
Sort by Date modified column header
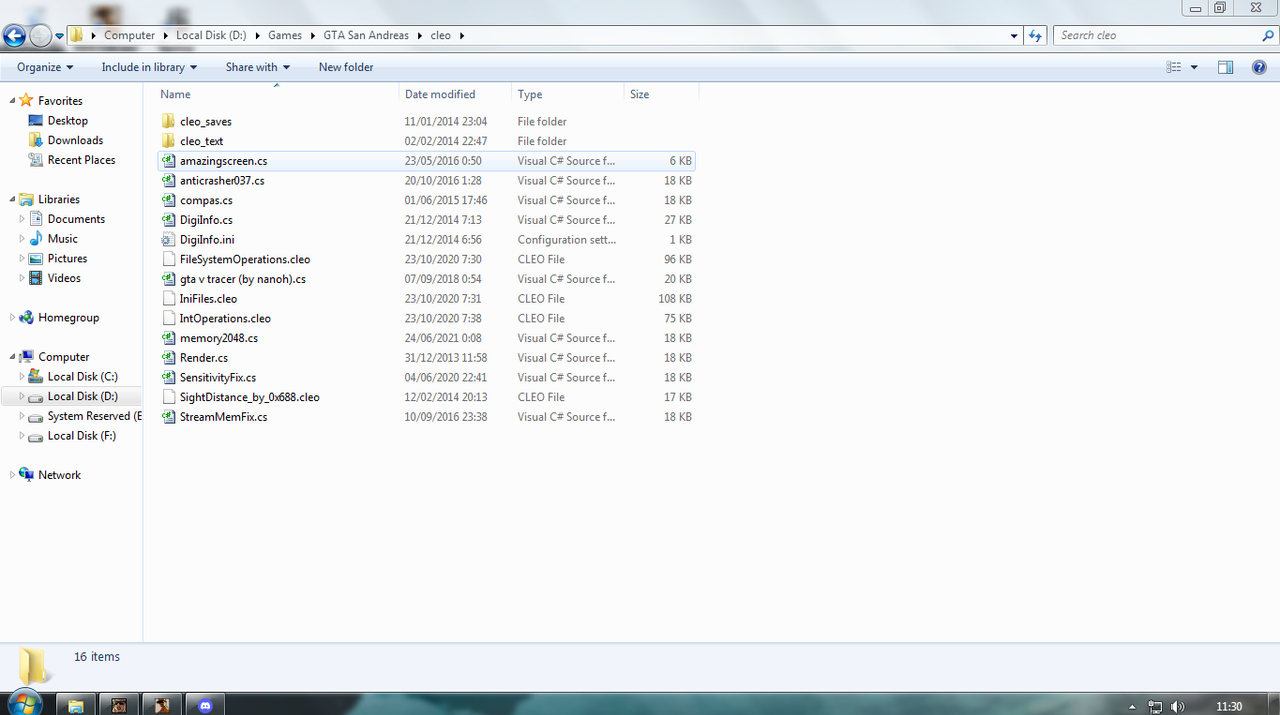(455, 94)
